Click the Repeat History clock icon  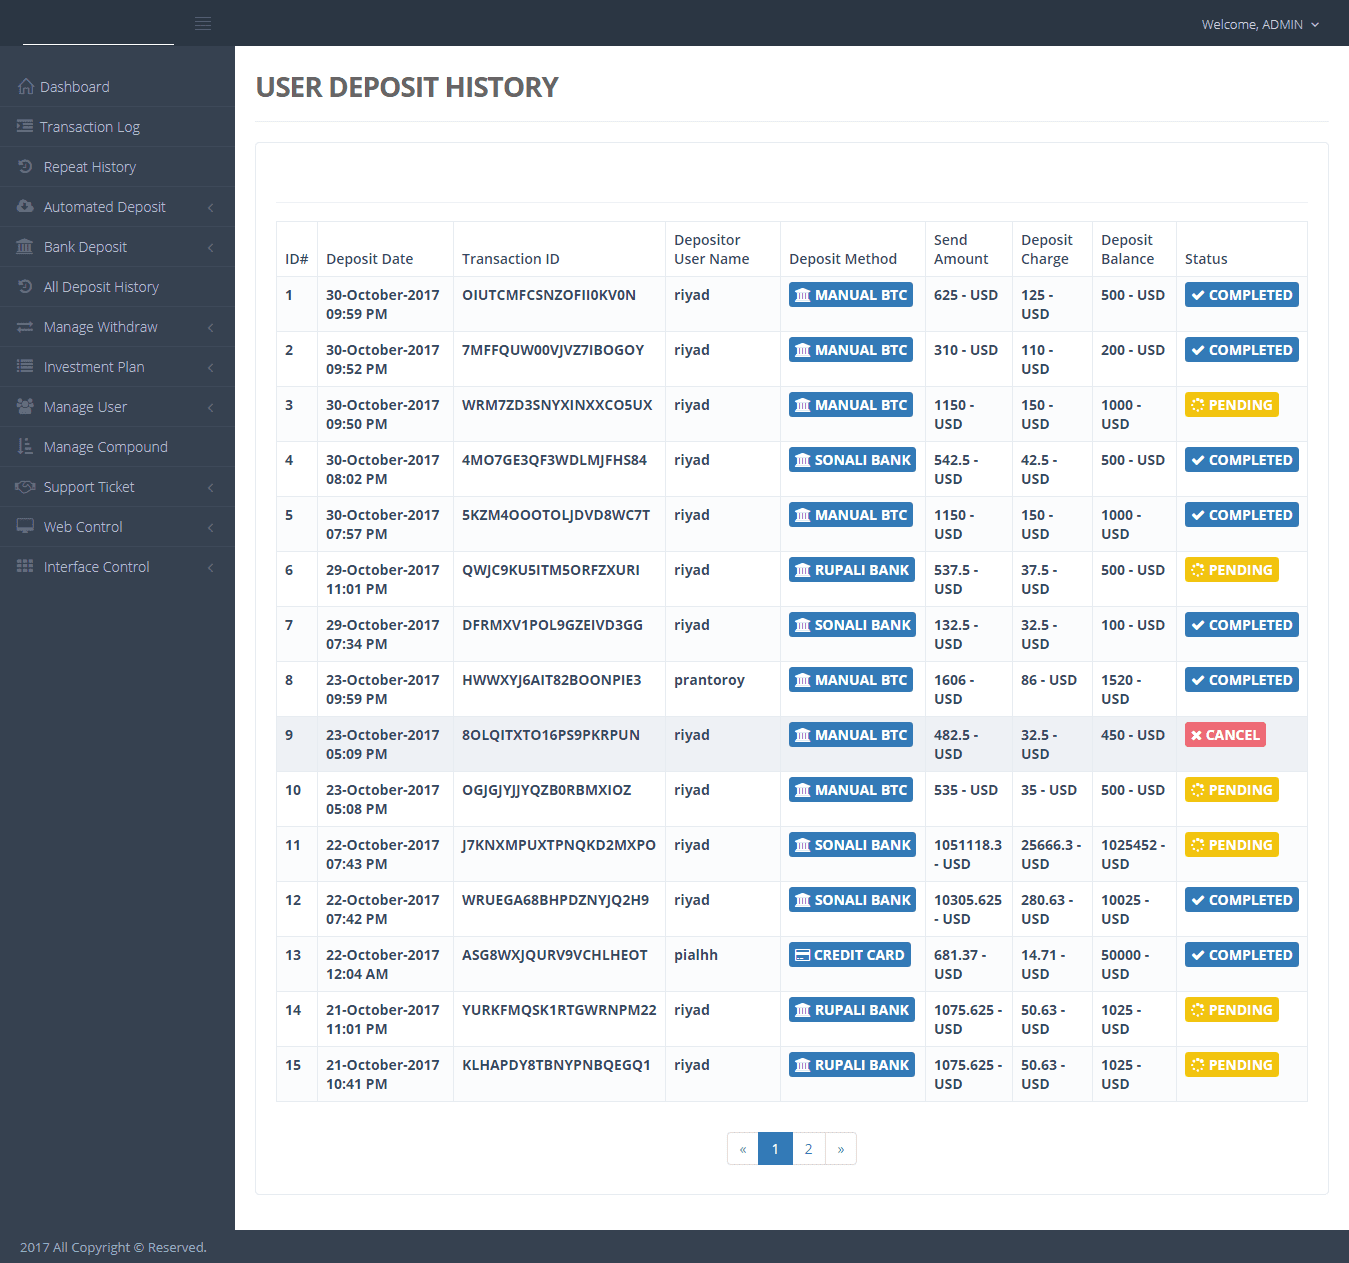[26, 167]
